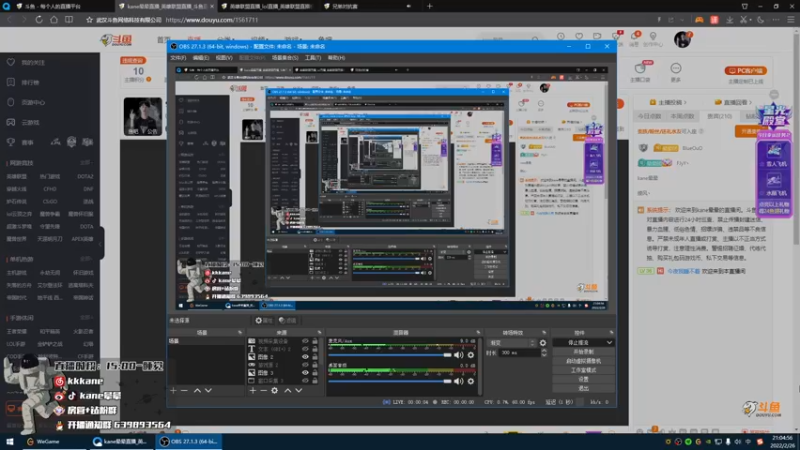Remove selected scene with minus icon
The image size is (800, 450).
tap(184, 390)
